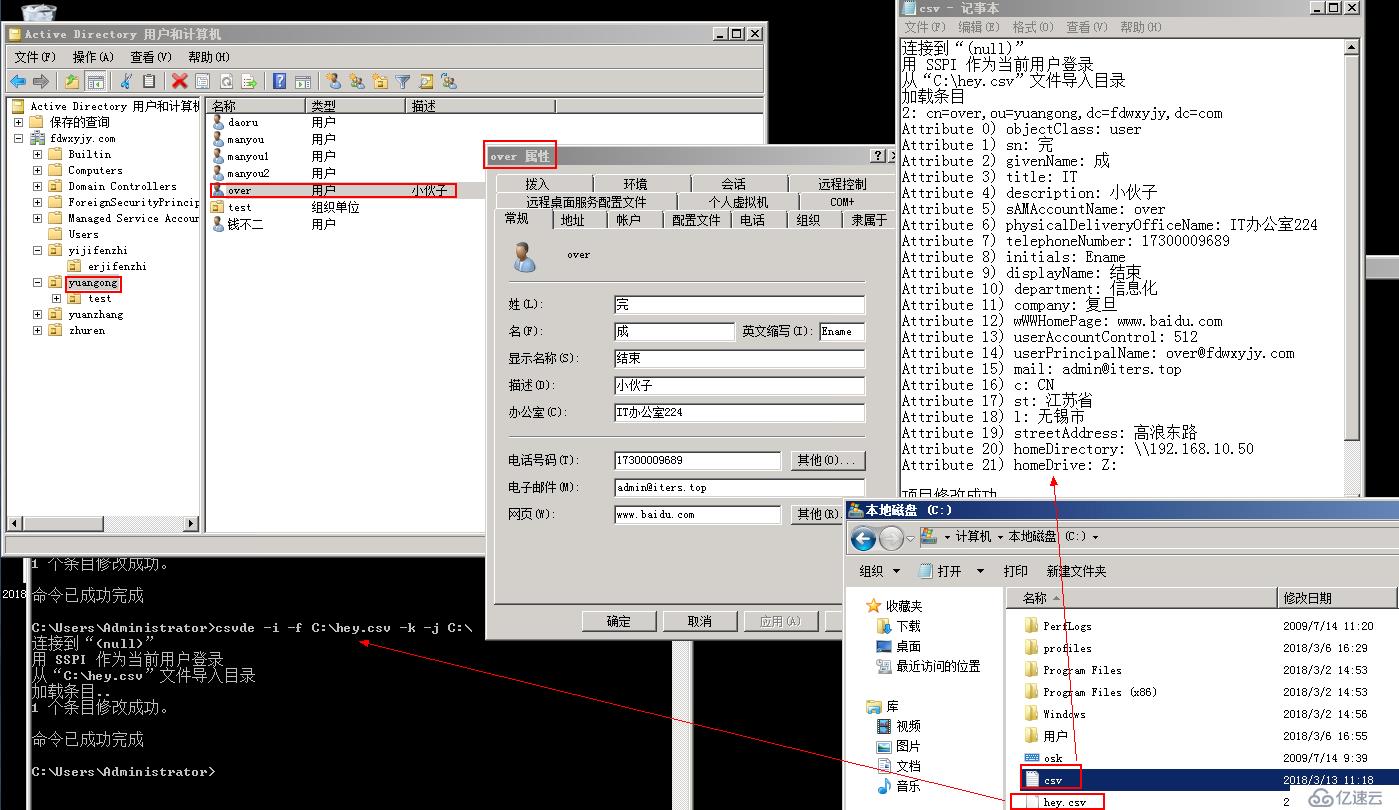Open the 操作(A) menu

tap(93, 57)
